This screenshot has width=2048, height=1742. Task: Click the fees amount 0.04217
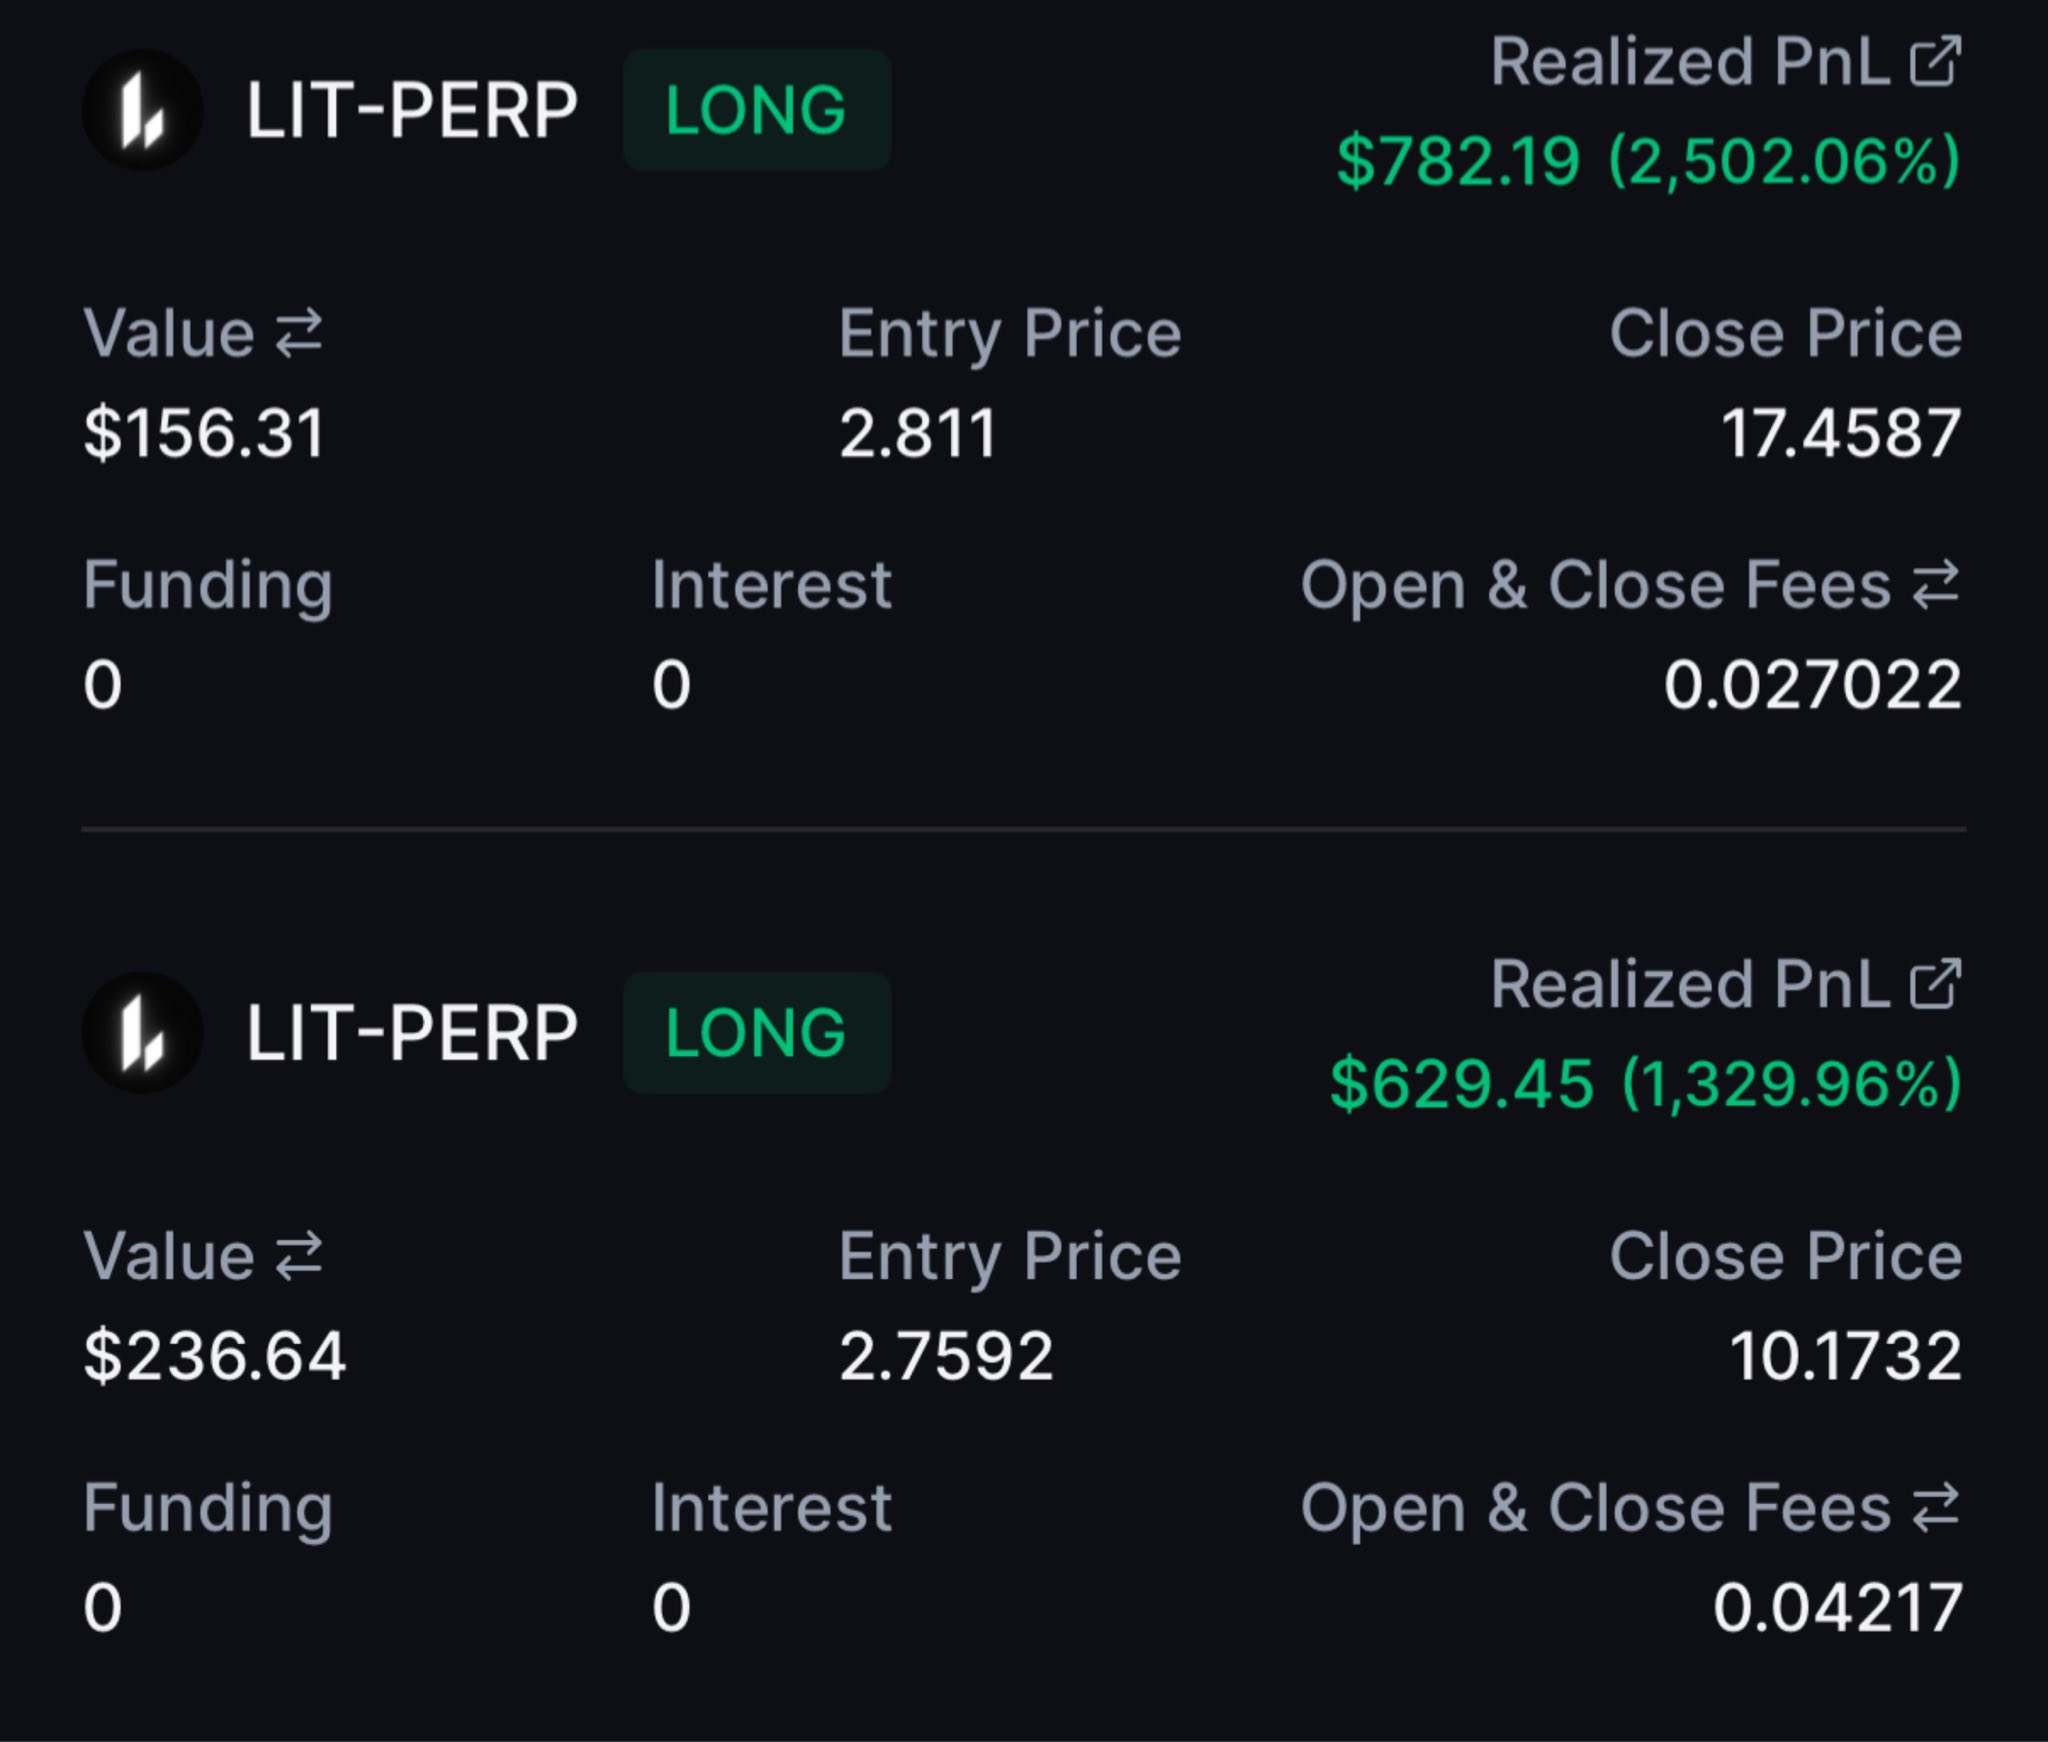[x=1837, y=1608]
